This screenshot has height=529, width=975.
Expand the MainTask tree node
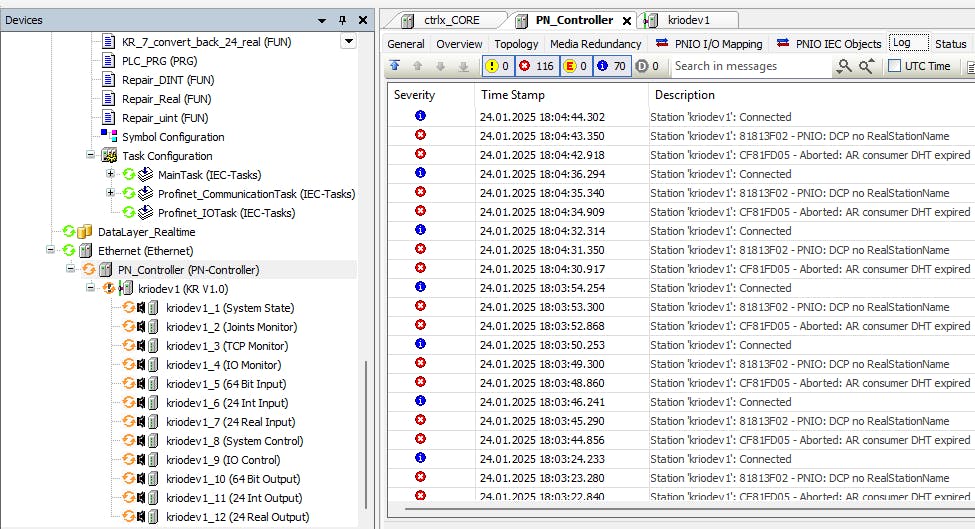(110, 175)
